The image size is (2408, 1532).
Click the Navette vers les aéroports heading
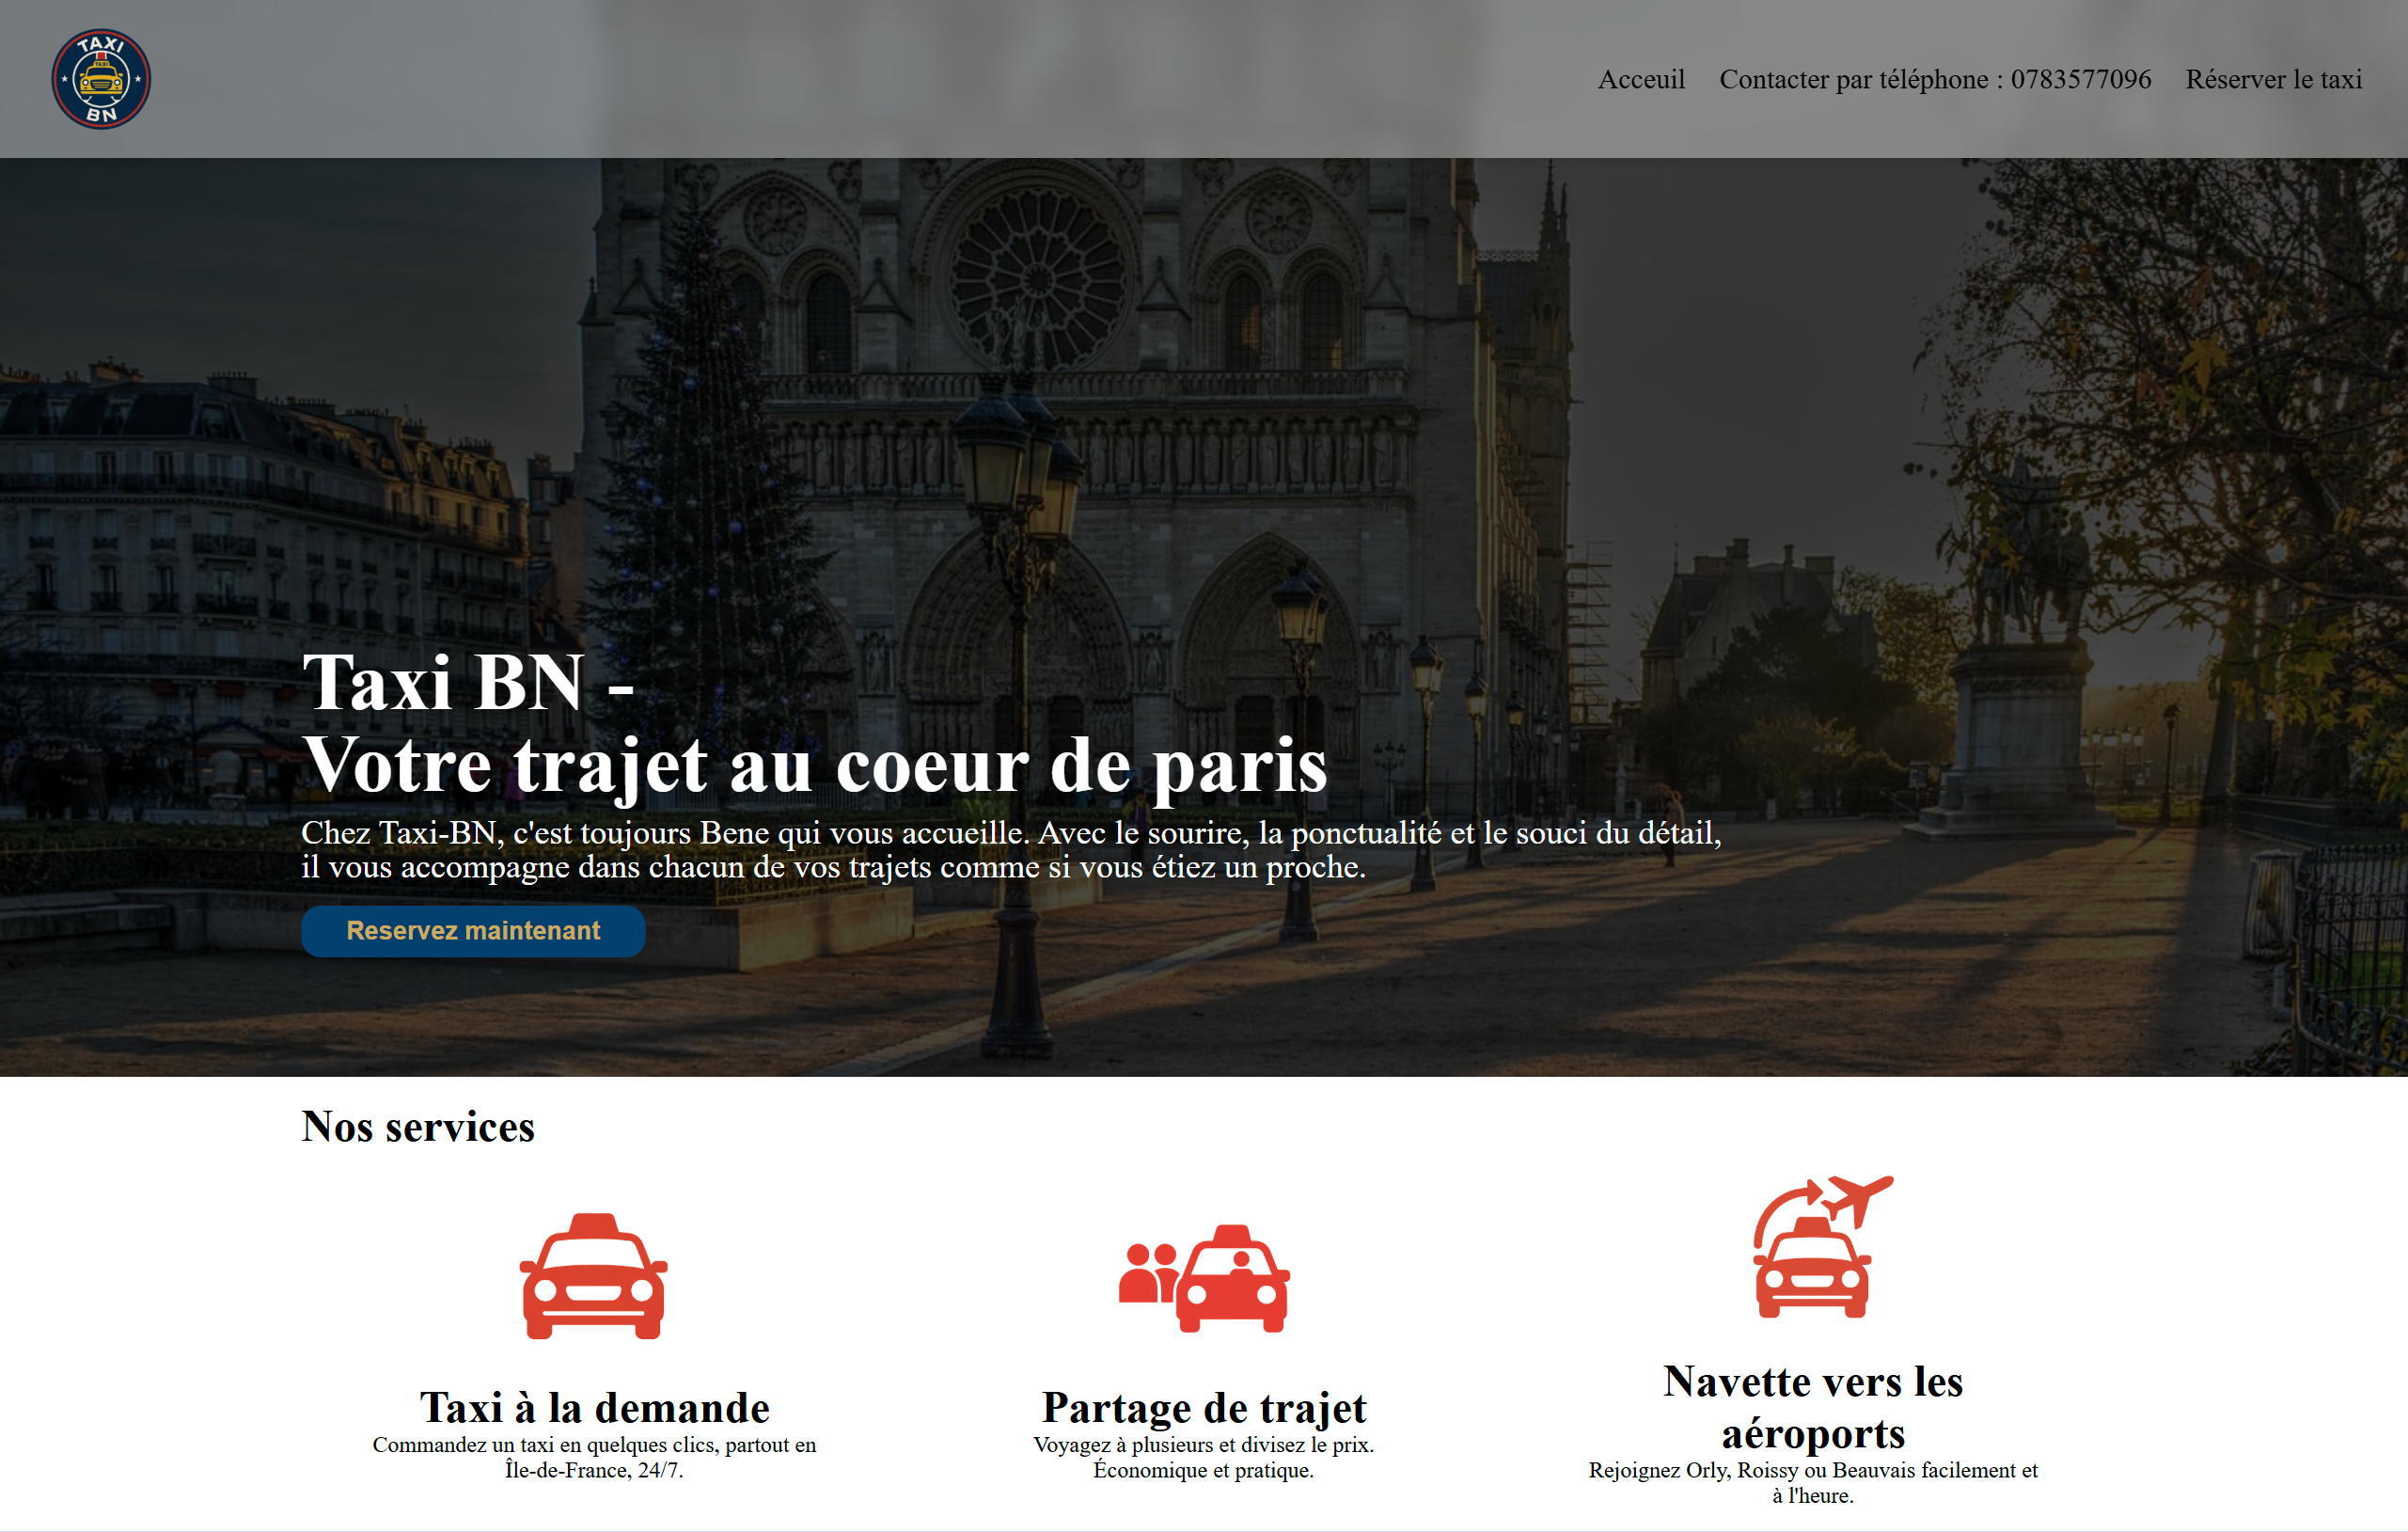[x=1812, y=1407]
